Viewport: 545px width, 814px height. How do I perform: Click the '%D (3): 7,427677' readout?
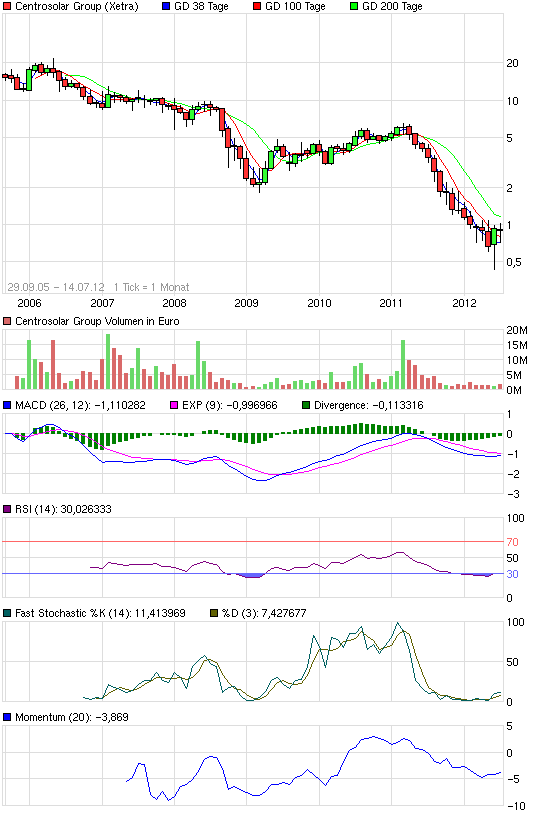264,613
